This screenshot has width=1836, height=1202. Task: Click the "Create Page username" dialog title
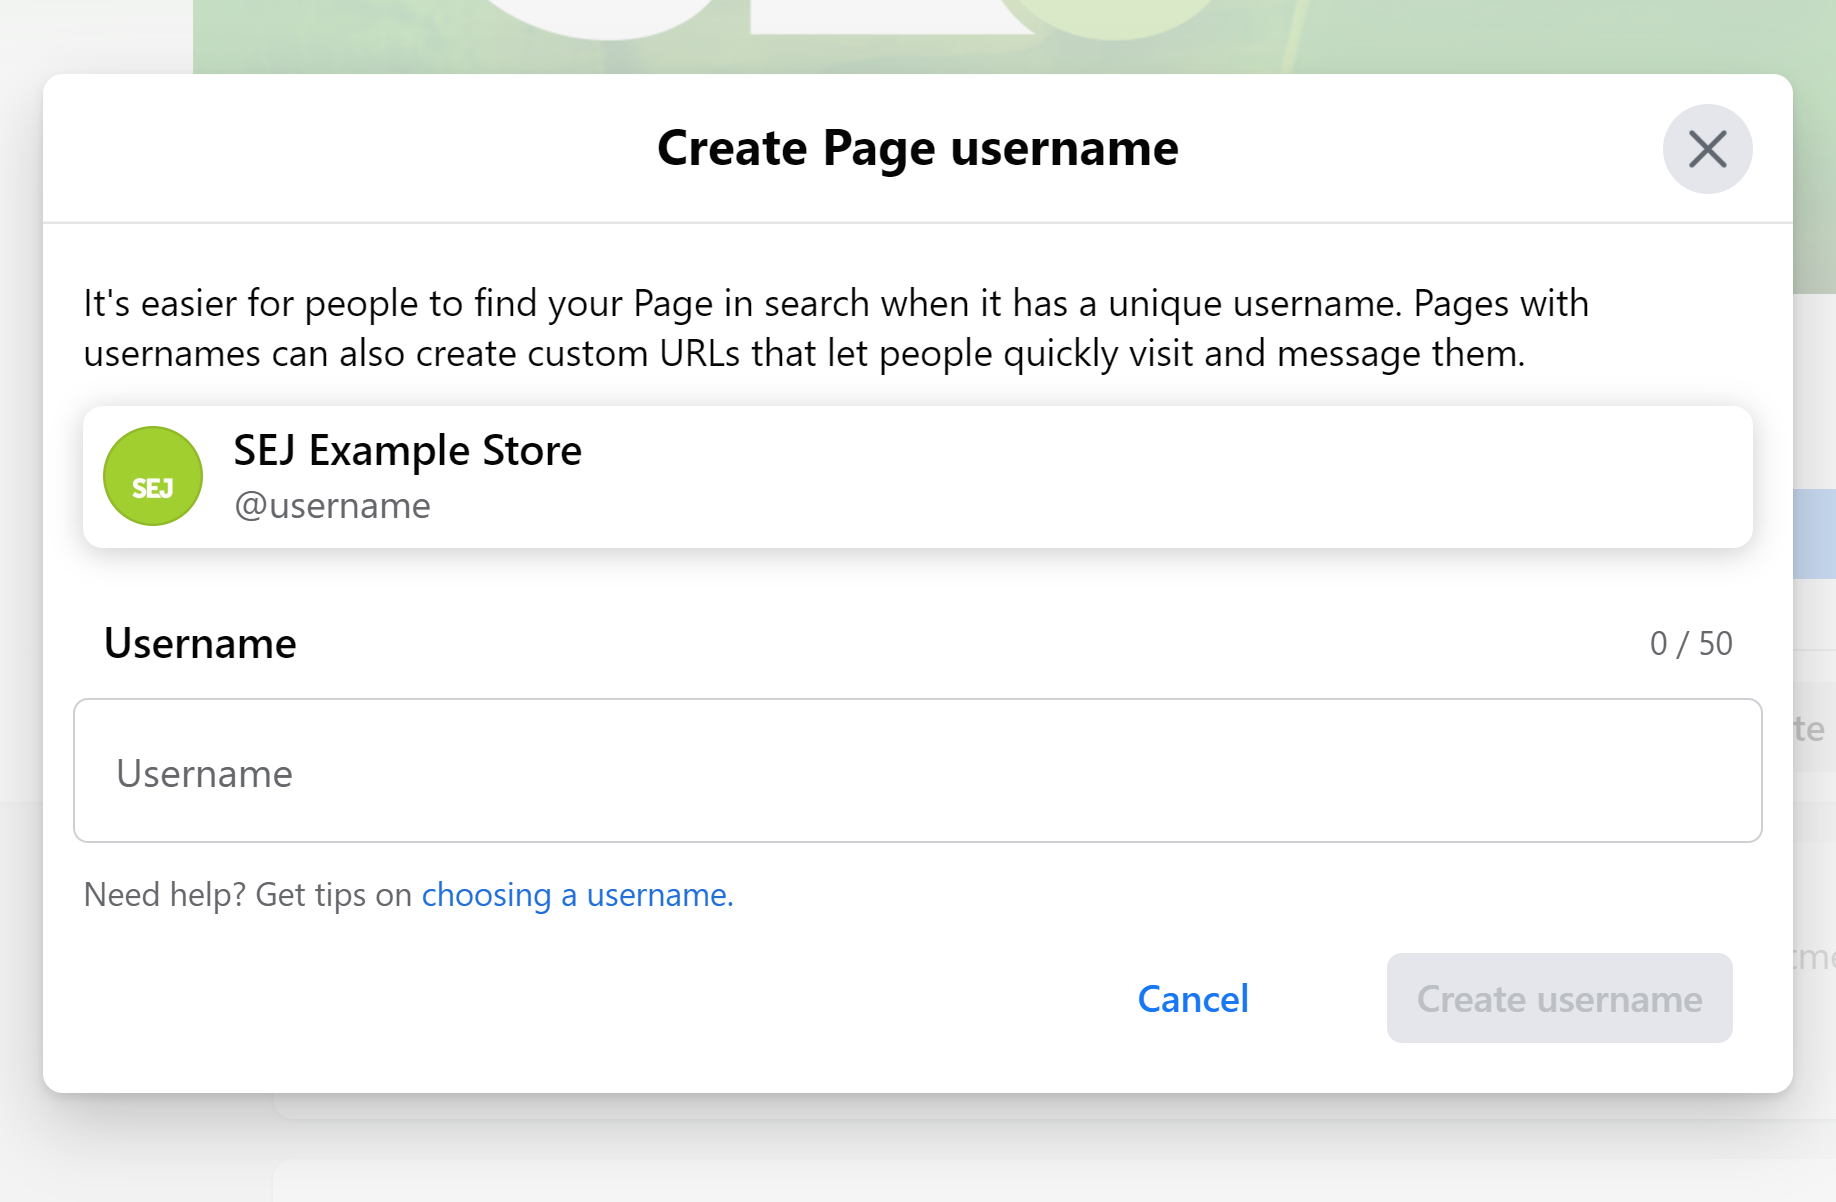pyautogui.click(x=917, y=147)
